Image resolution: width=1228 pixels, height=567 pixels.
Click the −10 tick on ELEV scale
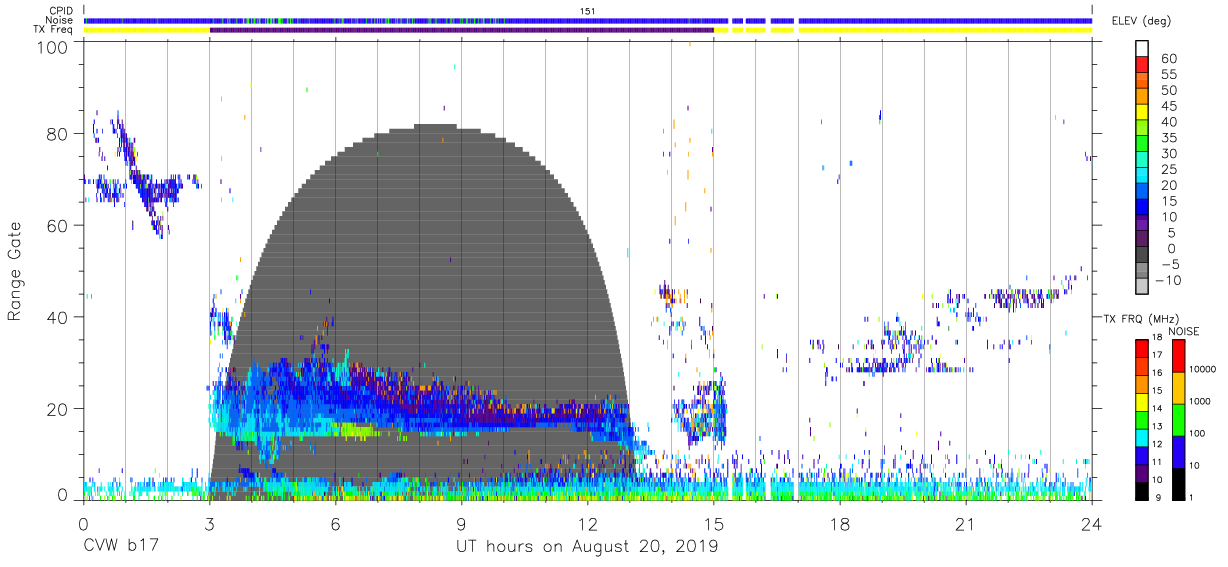[x=1166, y=281]
